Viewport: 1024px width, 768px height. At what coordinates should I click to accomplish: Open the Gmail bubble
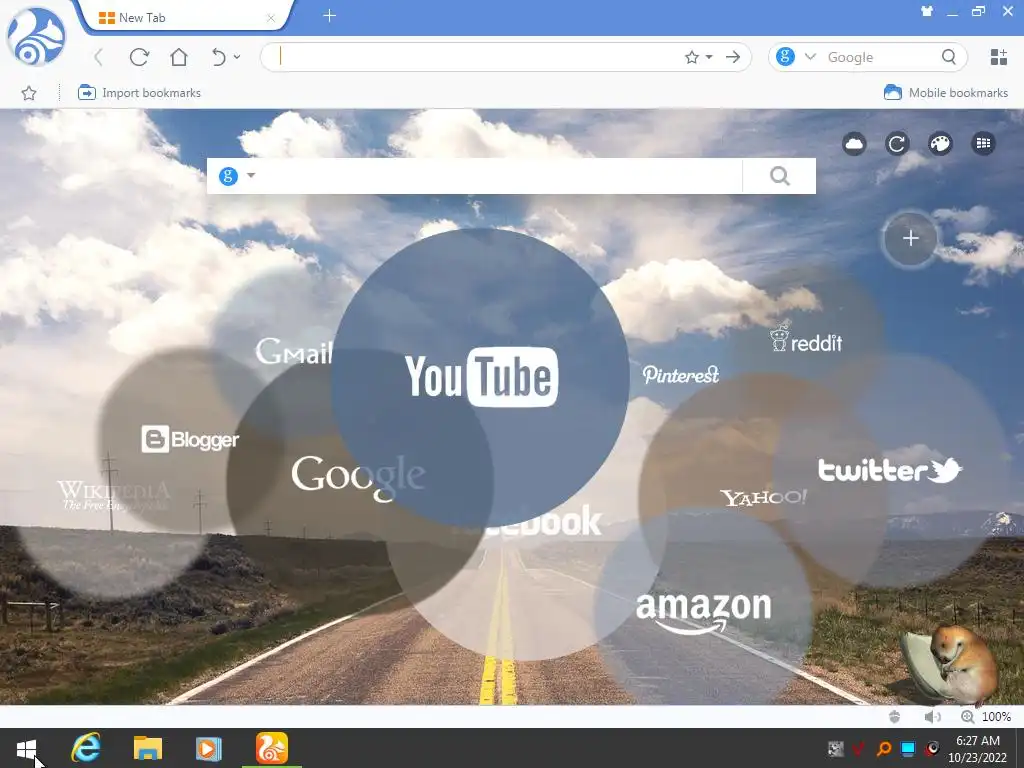294,351
